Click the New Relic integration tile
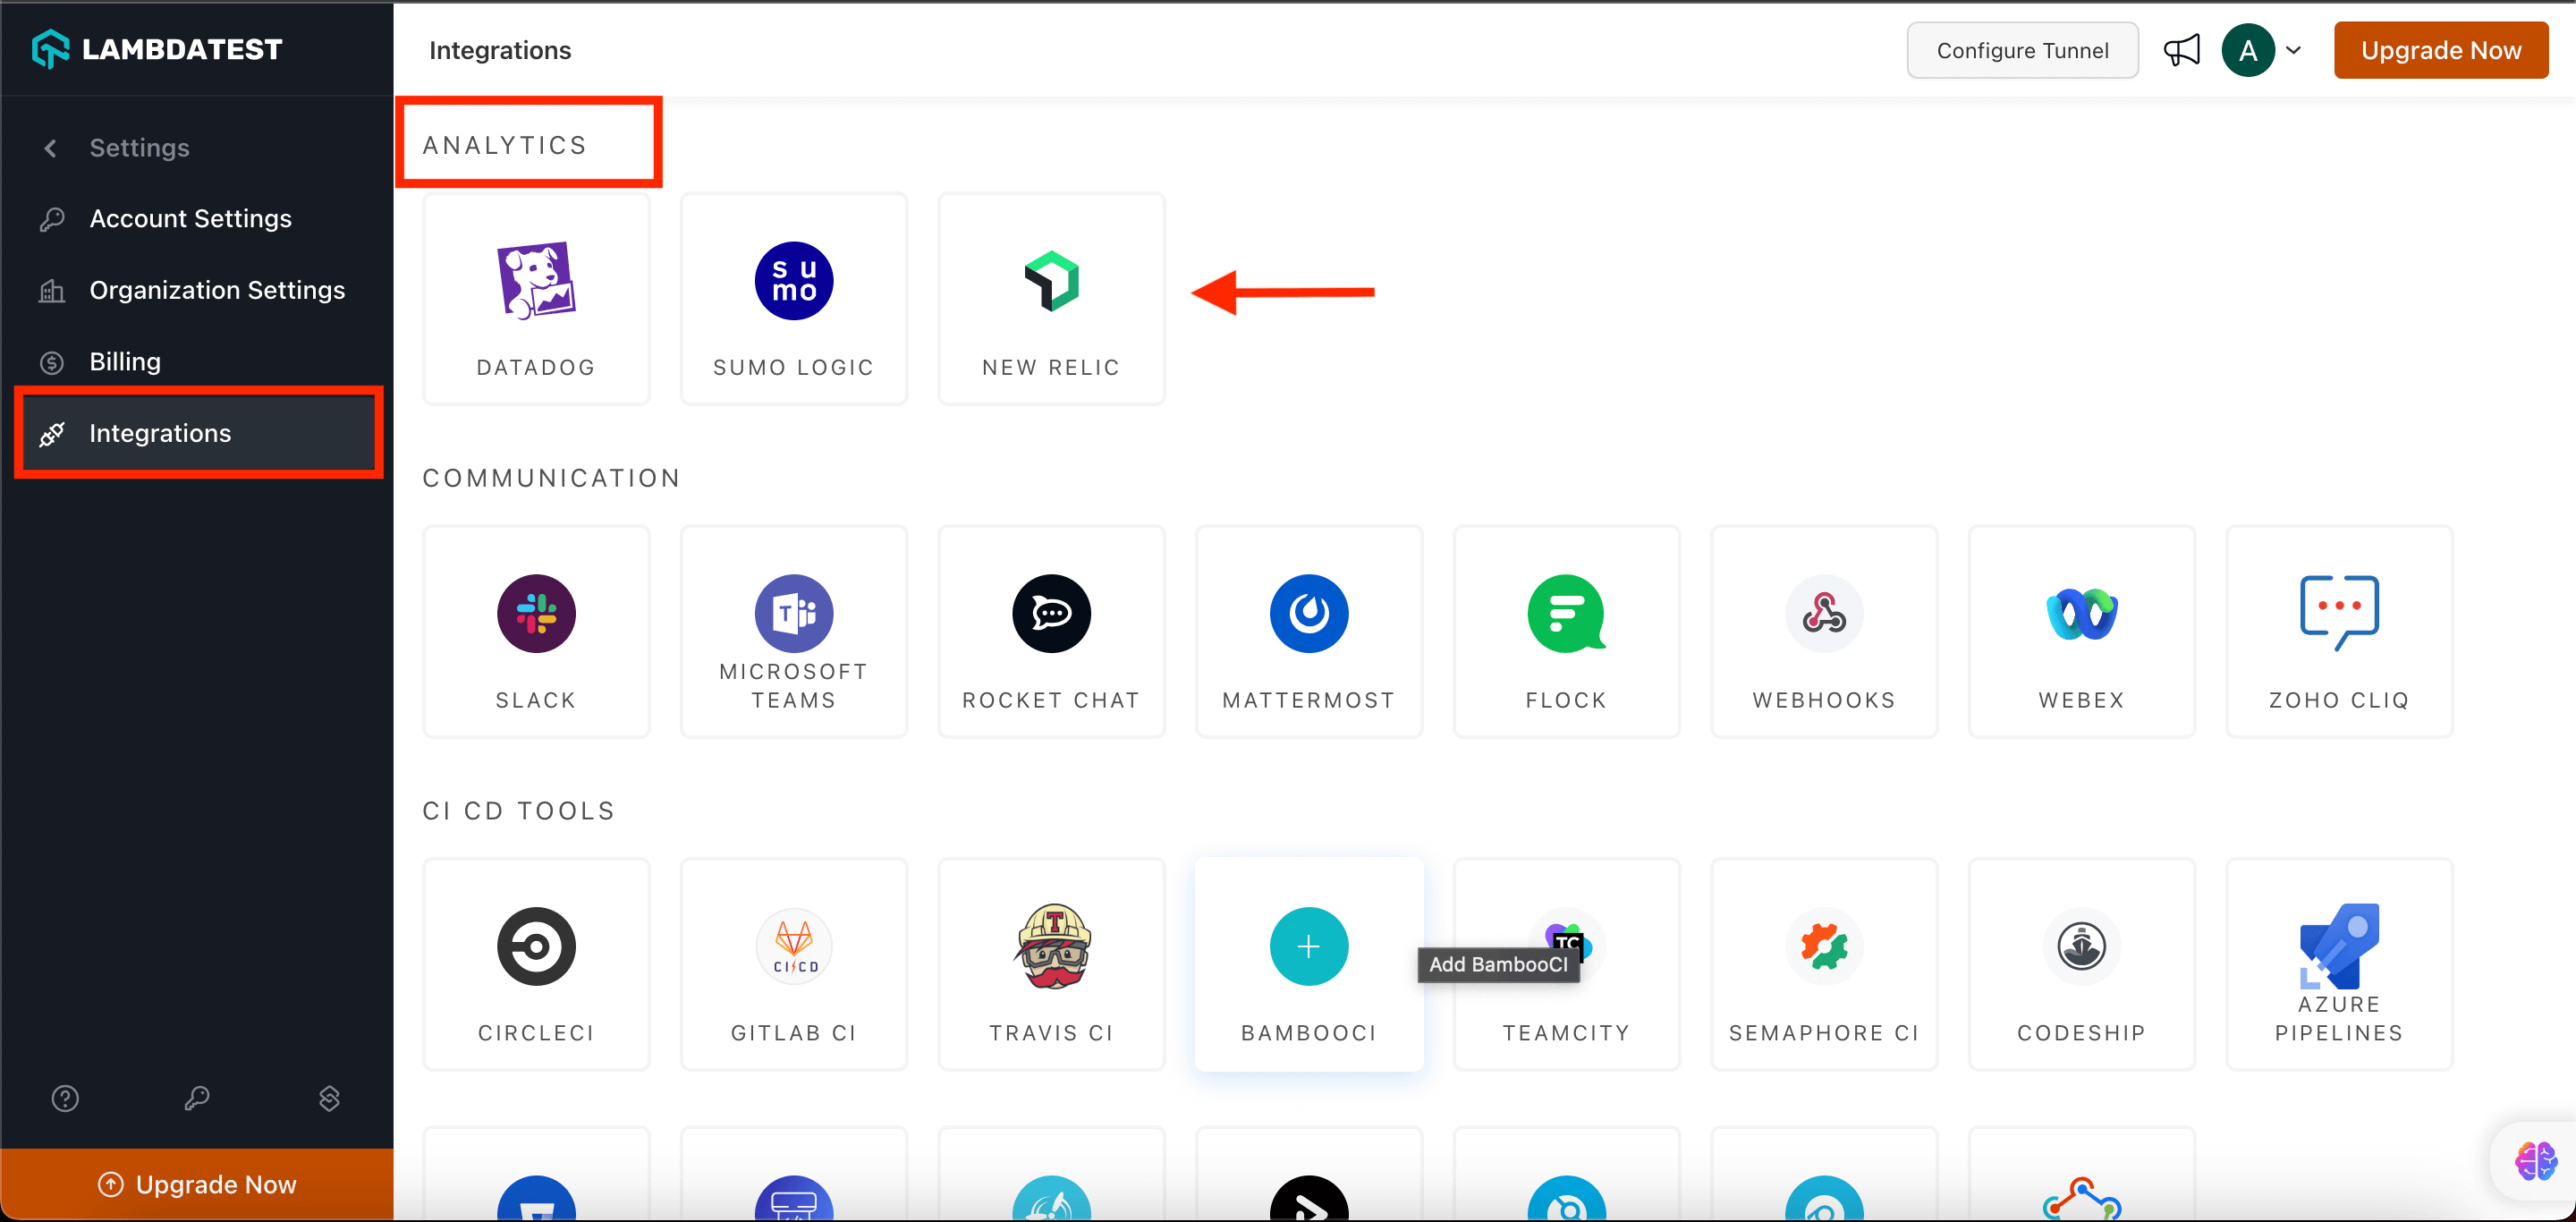 (1051, 299)
